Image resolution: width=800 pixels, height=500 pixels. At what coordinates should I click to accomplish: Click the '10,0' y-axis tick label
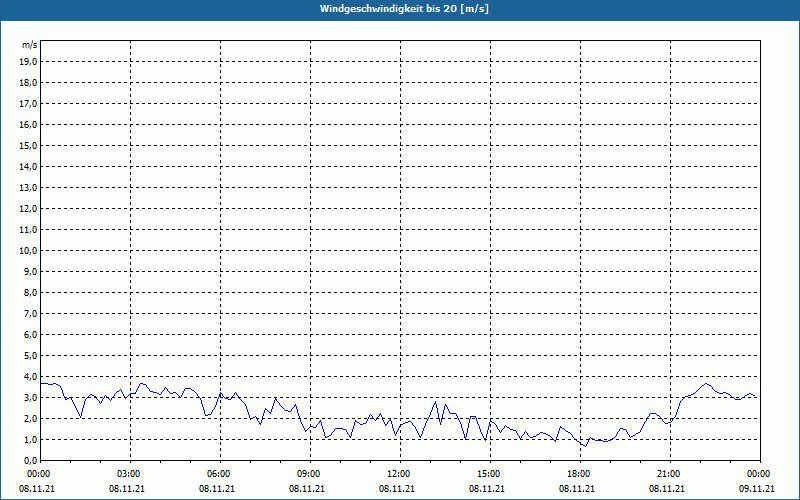28,251
